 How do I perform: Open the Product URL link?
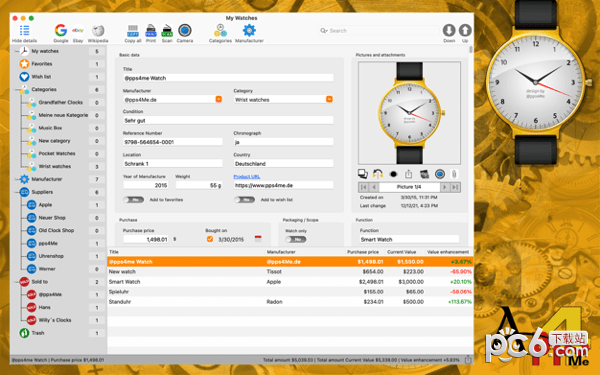[247, 177]
